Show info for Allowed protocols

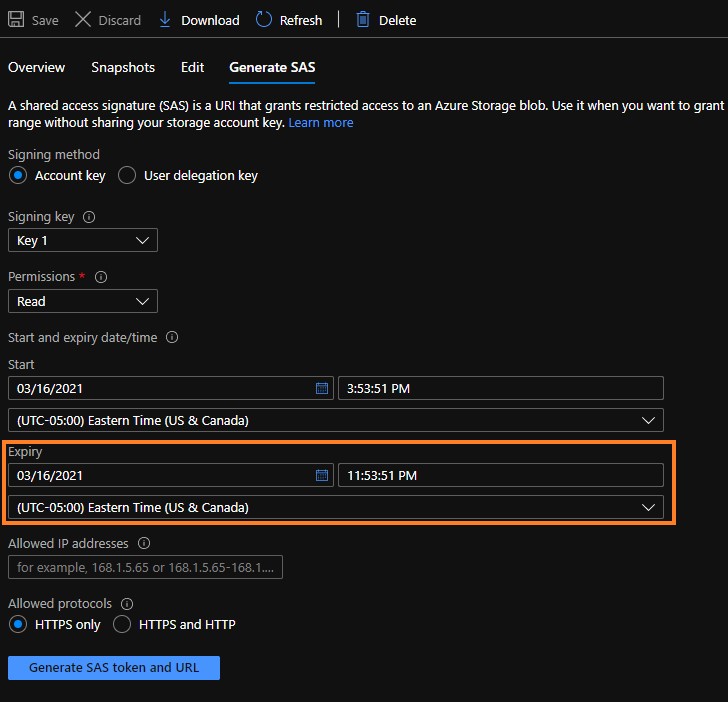point(127,604)
